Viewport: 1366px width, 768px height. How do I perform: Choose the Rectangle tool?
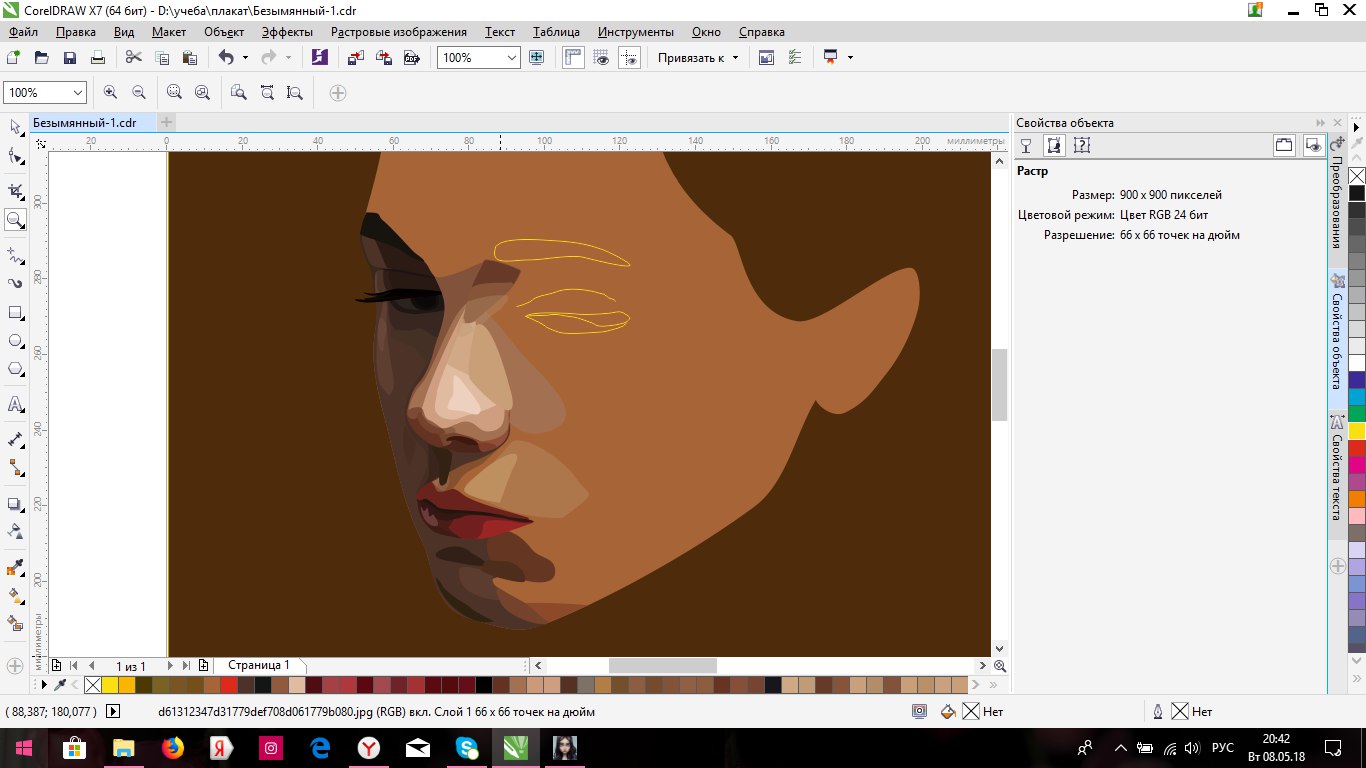coord(15,312)
